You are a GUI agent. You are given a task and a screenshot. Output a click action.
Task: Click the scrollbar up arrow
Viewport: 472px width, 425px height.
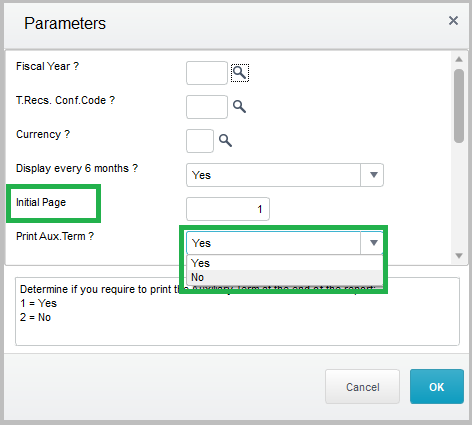pos(459,59)
